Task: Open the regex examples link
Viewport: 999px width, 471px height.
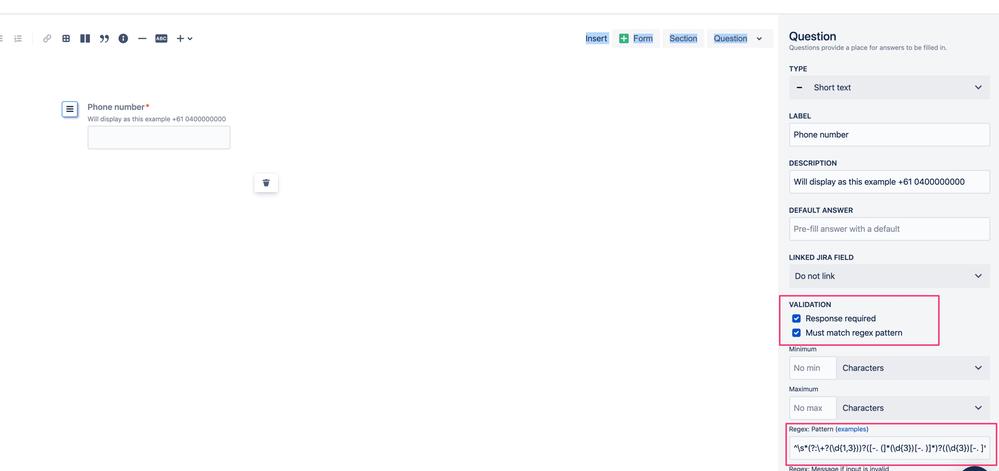Action: [x=852, y=429]
